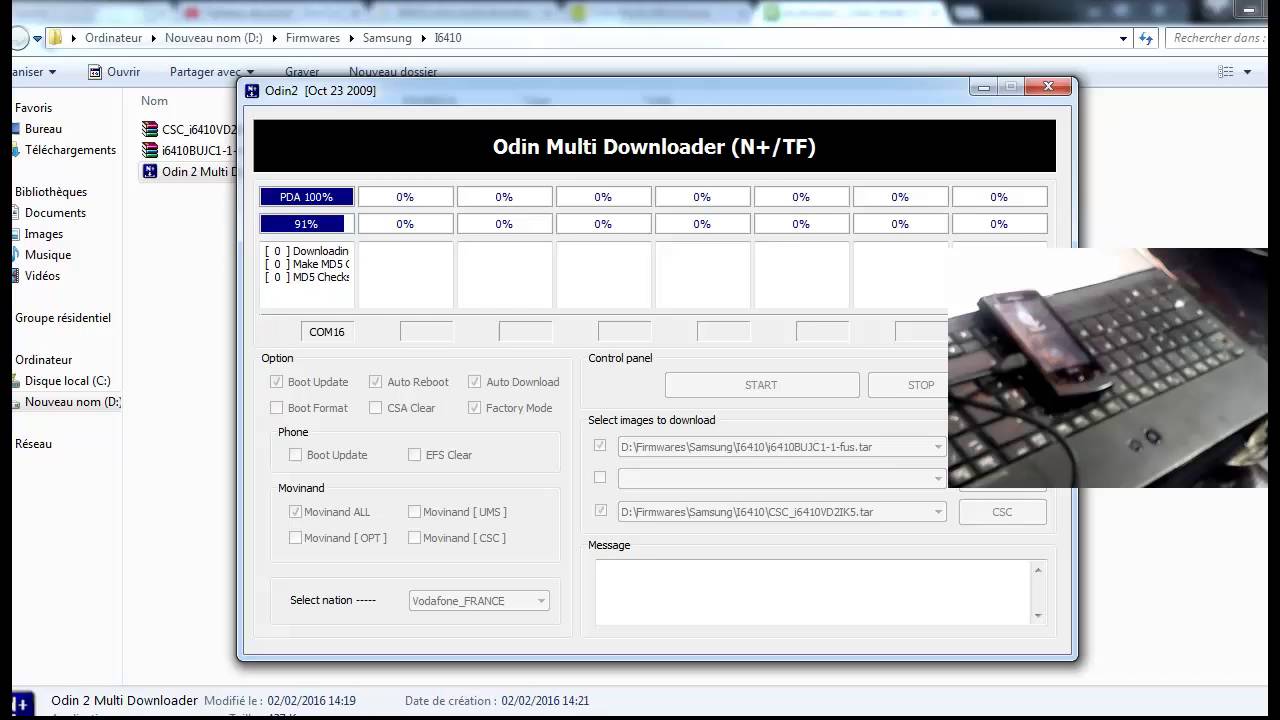Click Nouveau nom (D:) breadcrumb segment
1280x720 pixels.
(214, 38)
